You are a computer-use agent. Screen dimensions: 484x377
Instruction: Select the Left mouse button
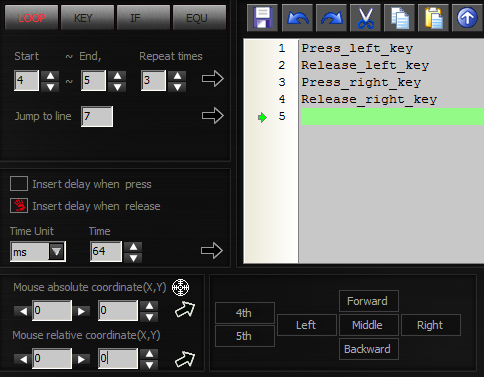tap(307, 325)
